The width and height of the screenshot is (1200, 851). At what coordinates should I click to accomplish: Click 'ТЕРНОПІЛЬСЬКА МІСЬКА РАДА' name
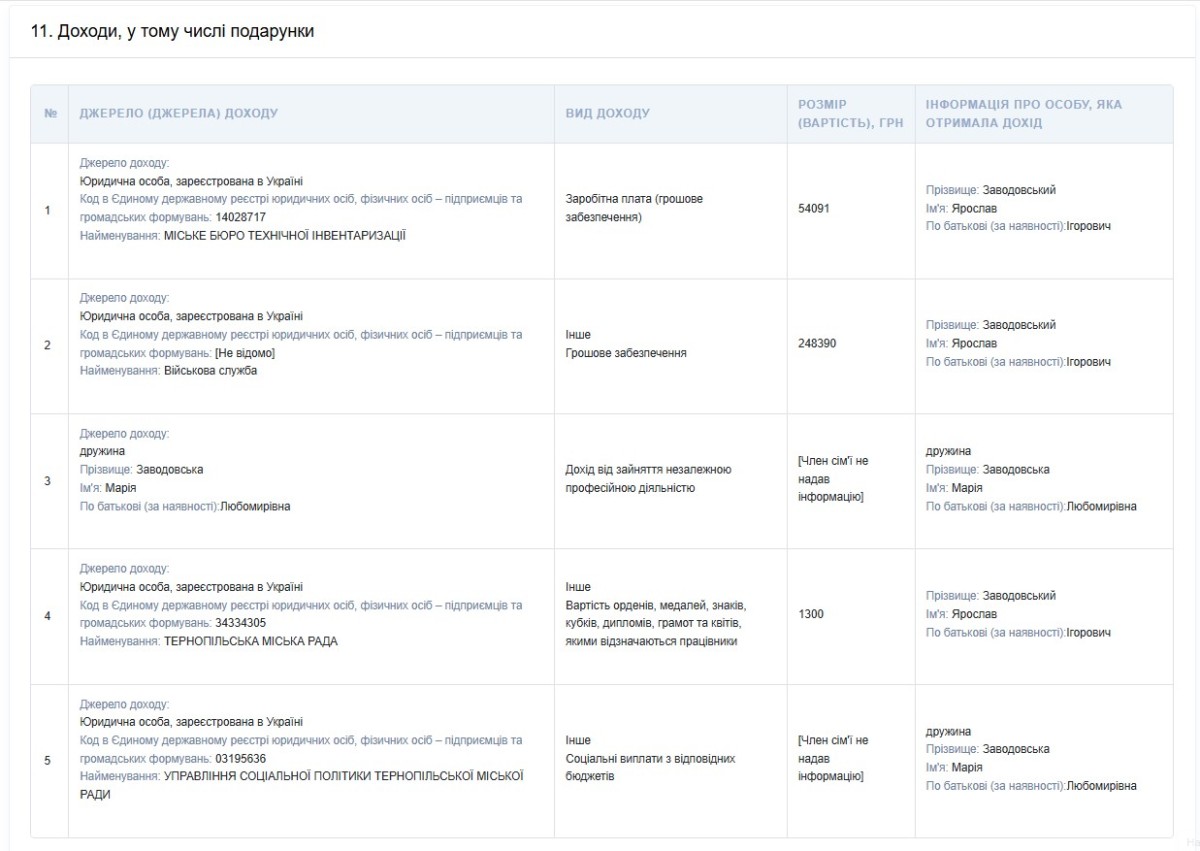[x=251, y=641]
